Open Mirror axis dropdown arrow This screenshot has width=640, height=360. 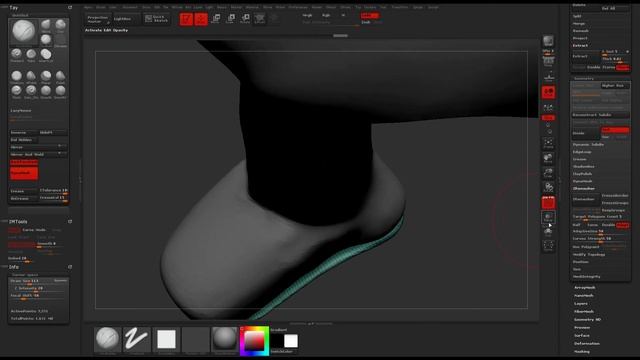60,147
